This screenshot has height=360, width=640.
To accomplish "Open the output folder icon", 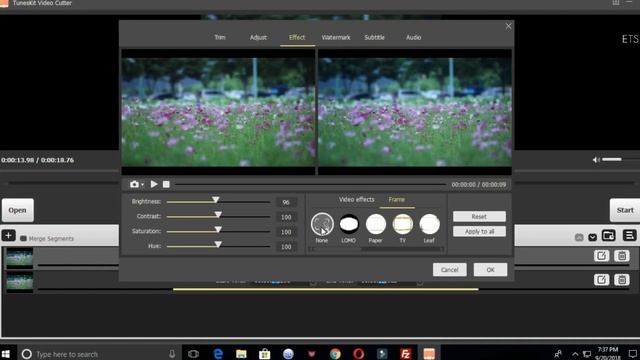I will pos(608,236).
